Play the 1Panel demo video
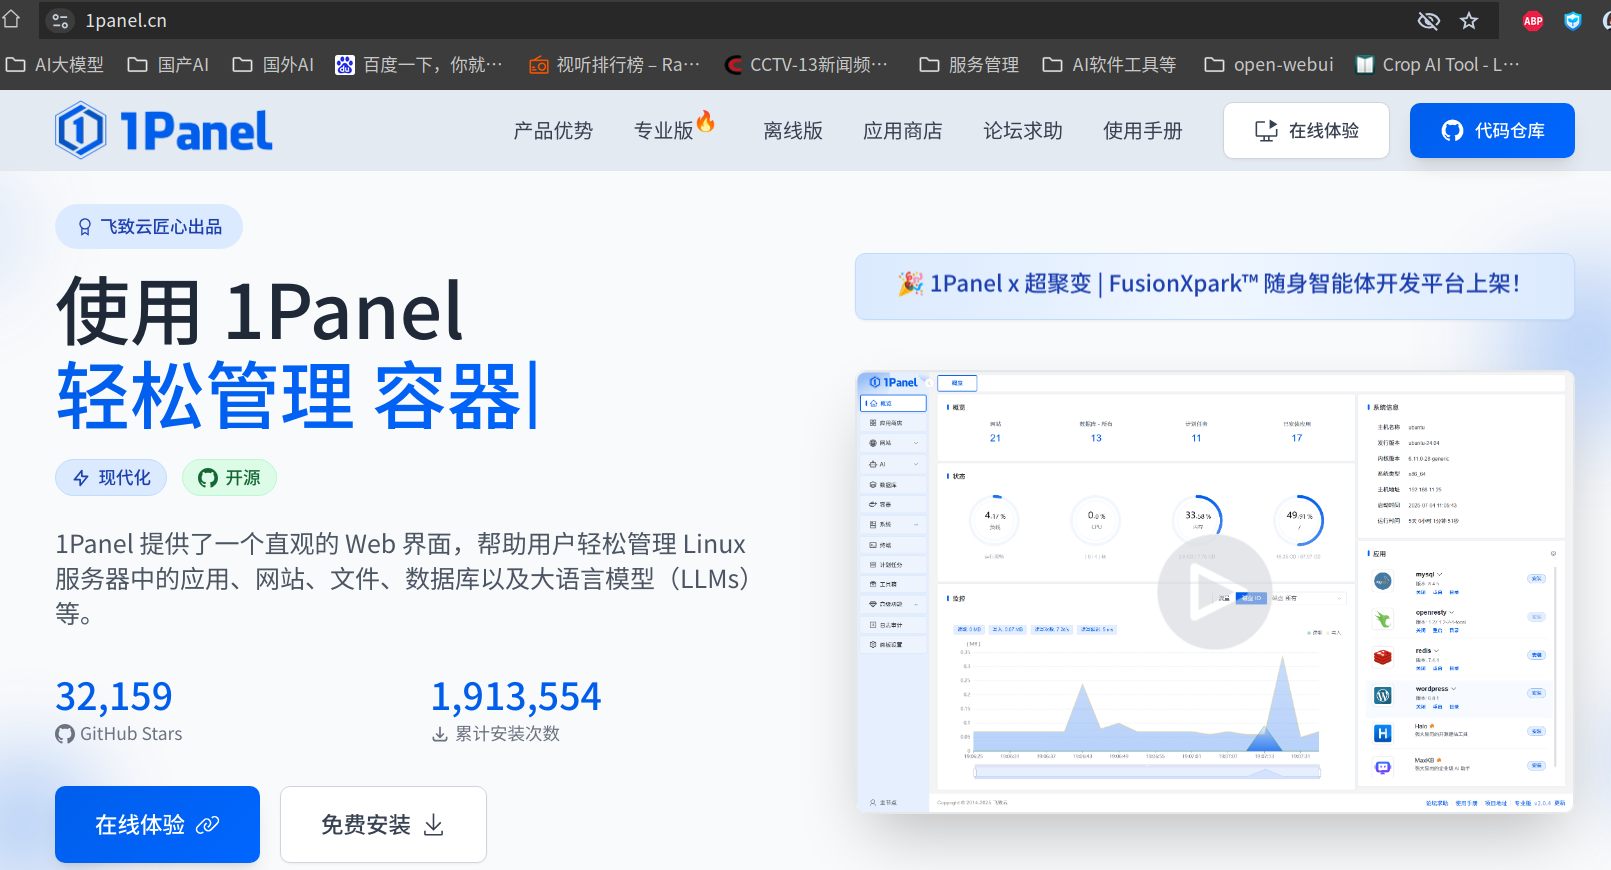Image resolution: width=1611 pixels, height=870 pixels. click(x=1214, y=592)
